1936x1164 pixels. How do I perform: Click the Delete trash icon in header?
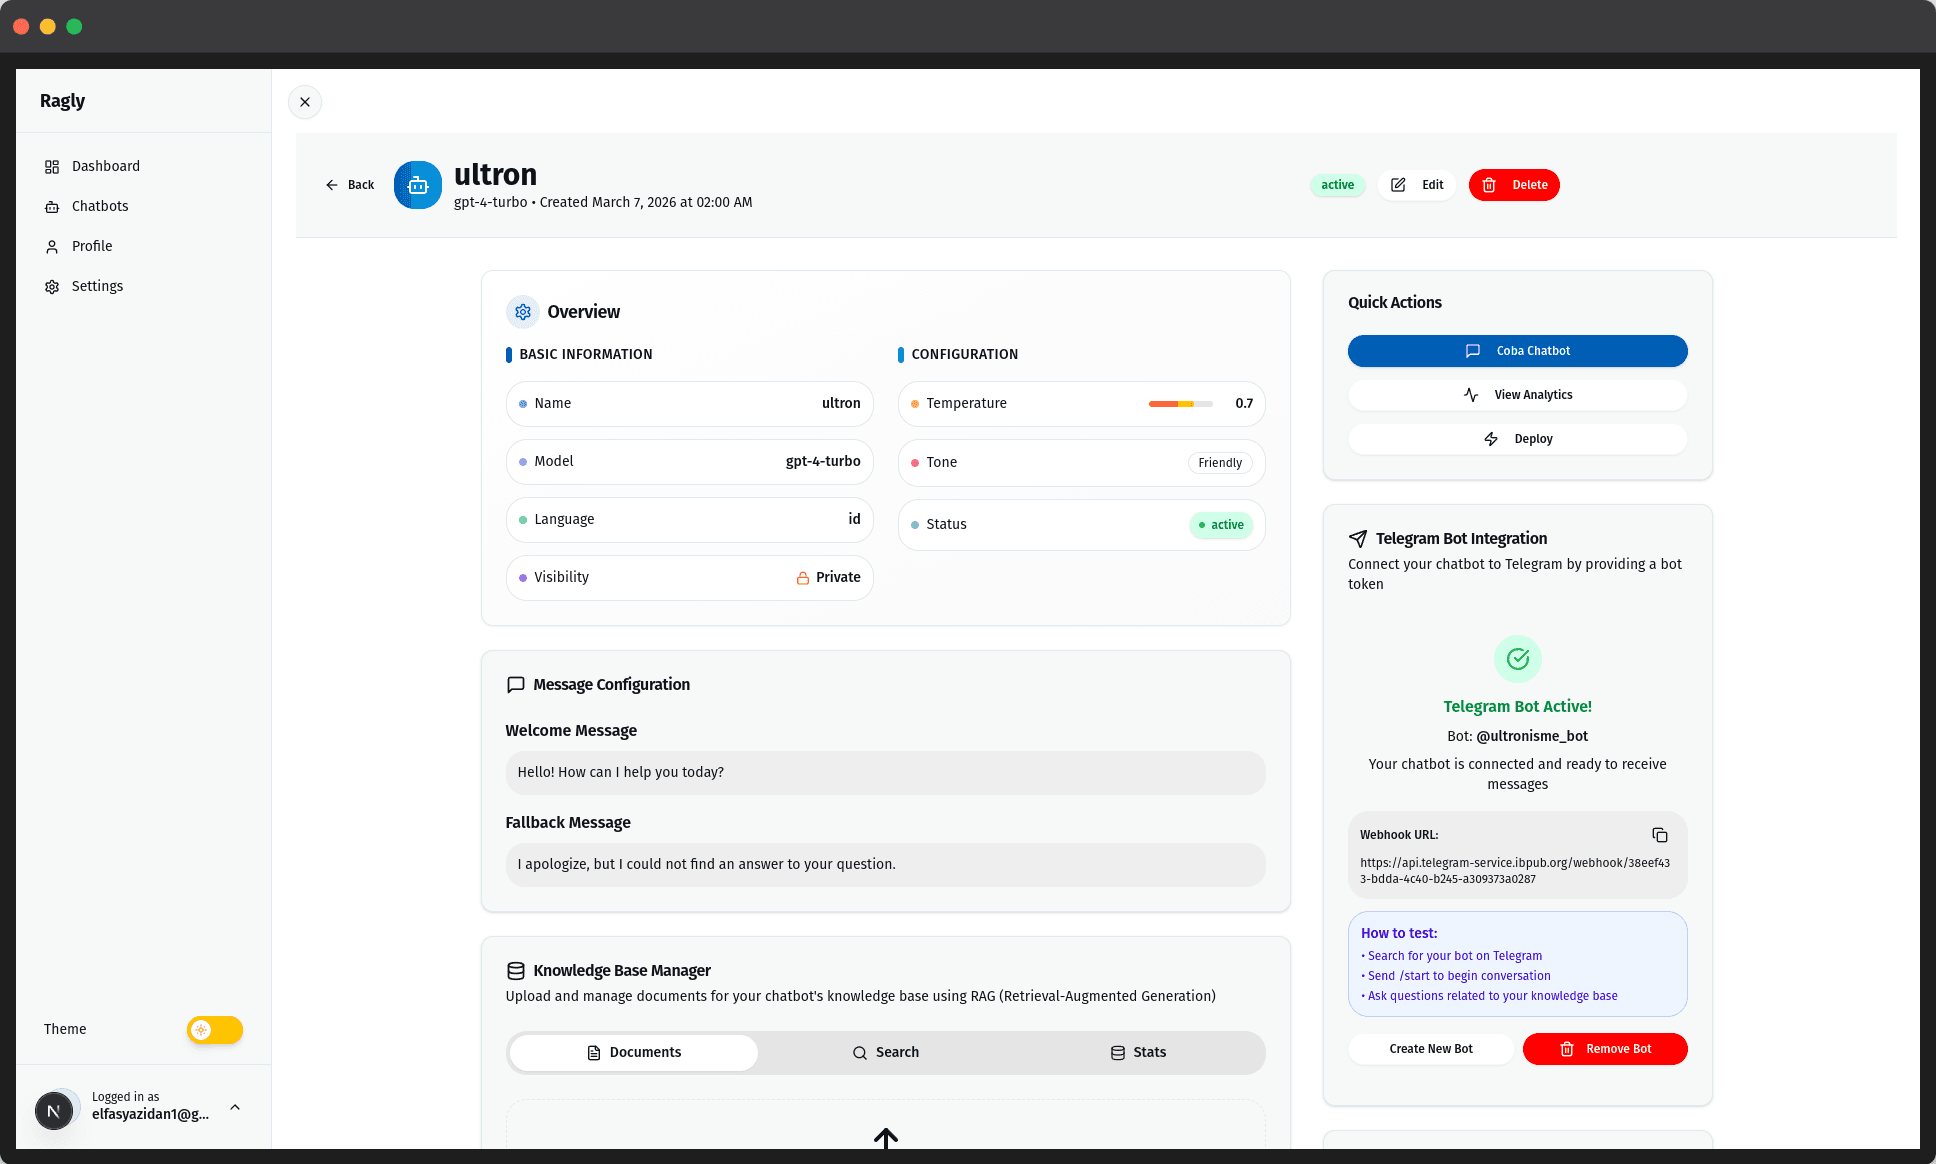(x=1489, y=185)
